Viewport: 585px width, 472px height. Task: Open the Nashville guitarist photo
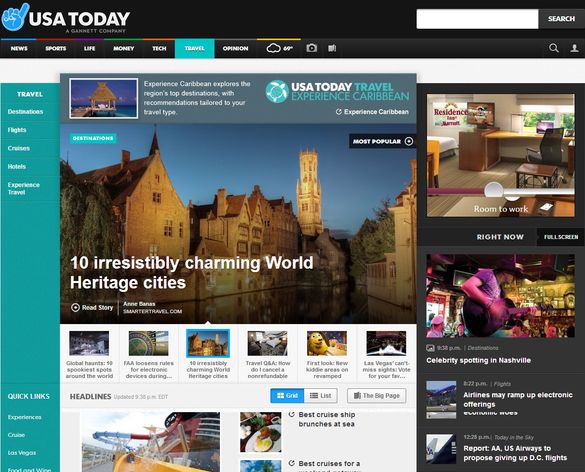500,296
